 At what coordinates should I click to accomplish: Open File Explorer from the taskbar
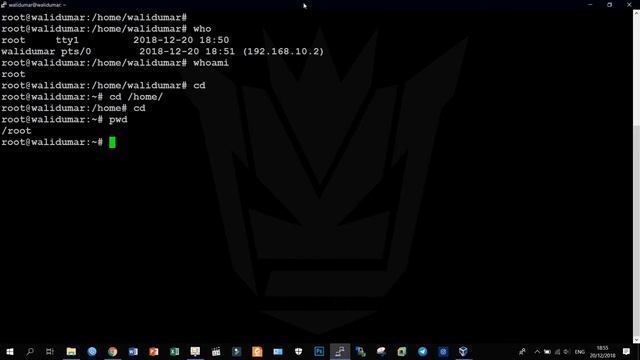(71, 351)
